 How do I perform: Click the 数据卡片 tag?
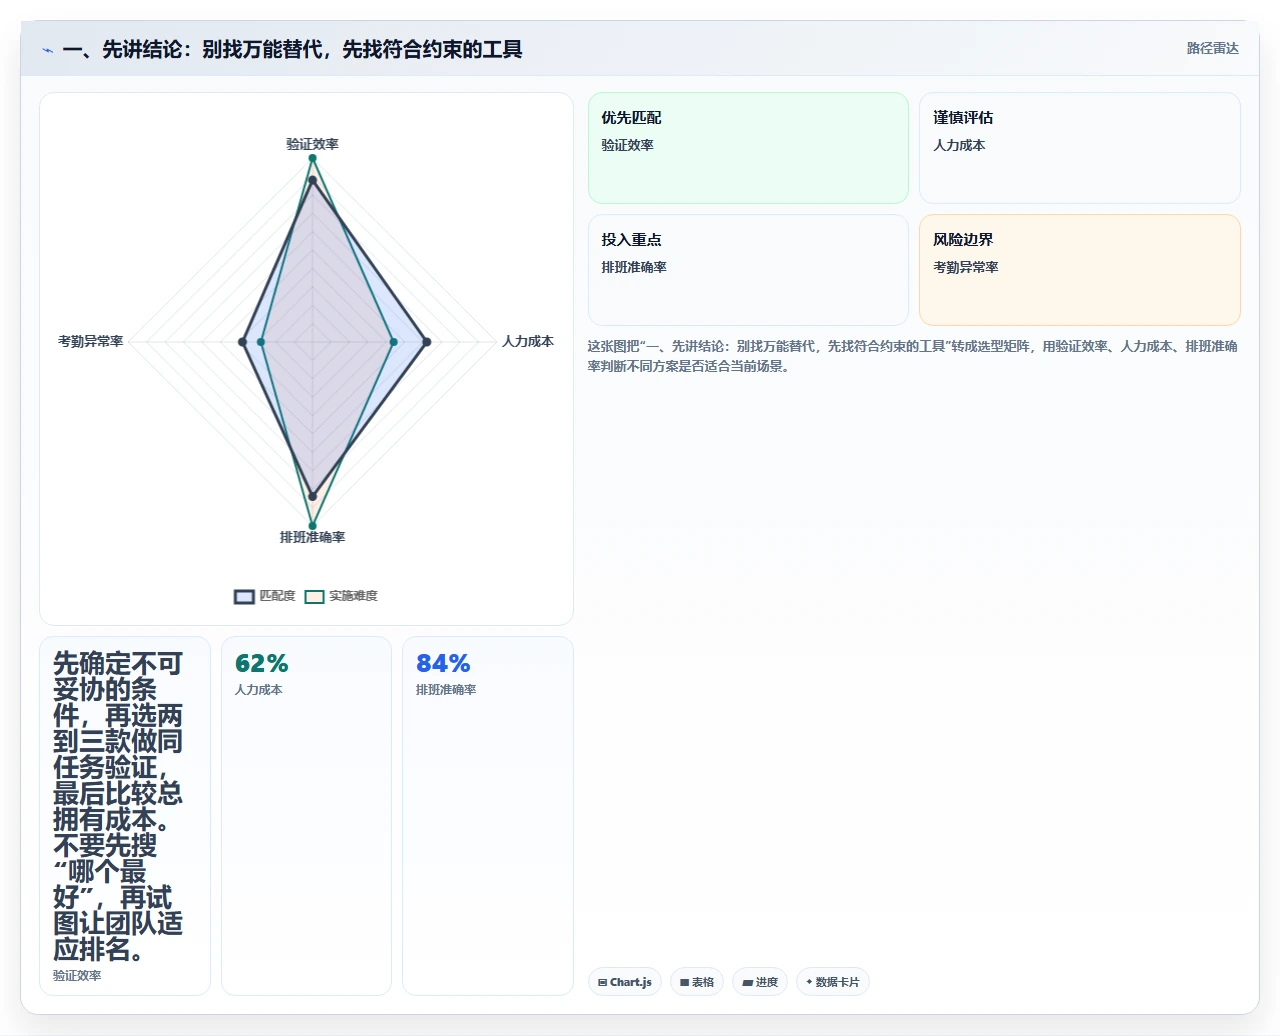[x=833, y=982]
